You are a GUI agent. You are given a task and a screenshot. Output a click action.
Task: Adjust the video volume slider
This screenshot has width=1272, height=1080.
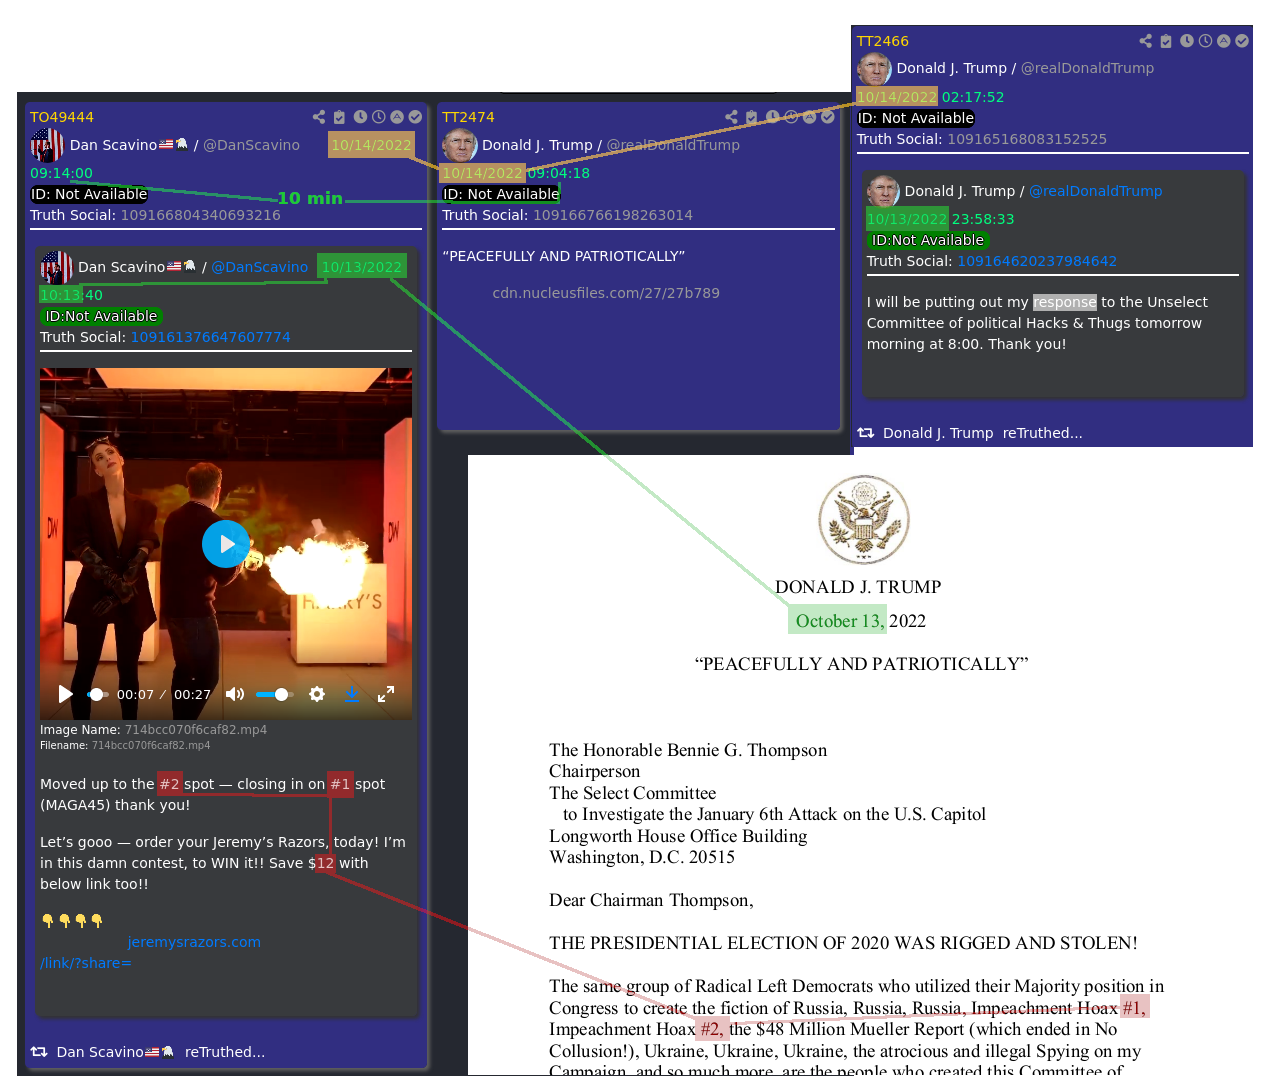click(x=273, y=694)
